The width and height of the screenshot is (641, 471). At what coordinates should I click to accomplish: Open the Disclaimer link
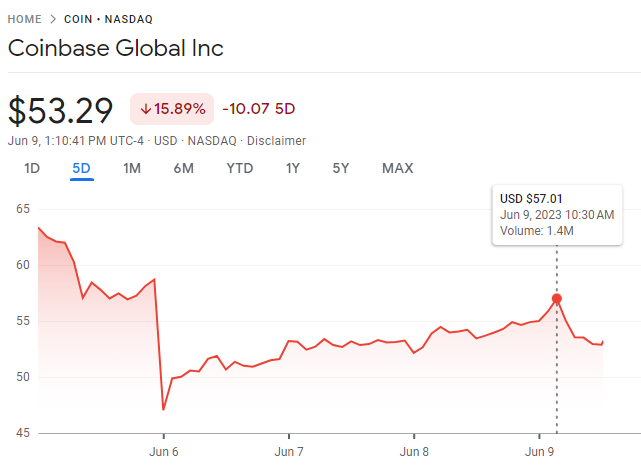(278, 141)
